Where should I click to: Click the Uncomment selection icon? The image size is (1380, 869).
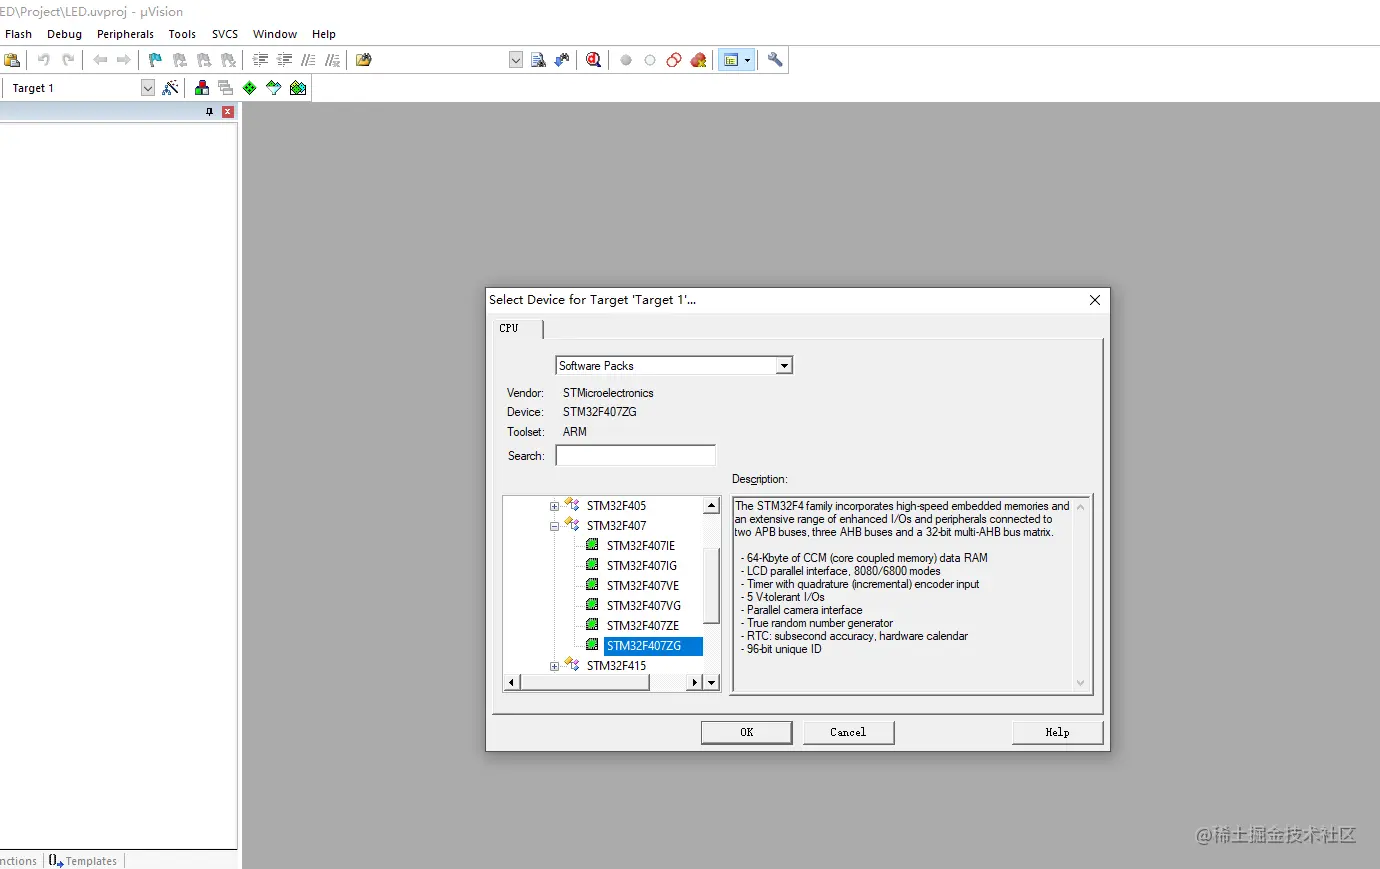[332, 60]
